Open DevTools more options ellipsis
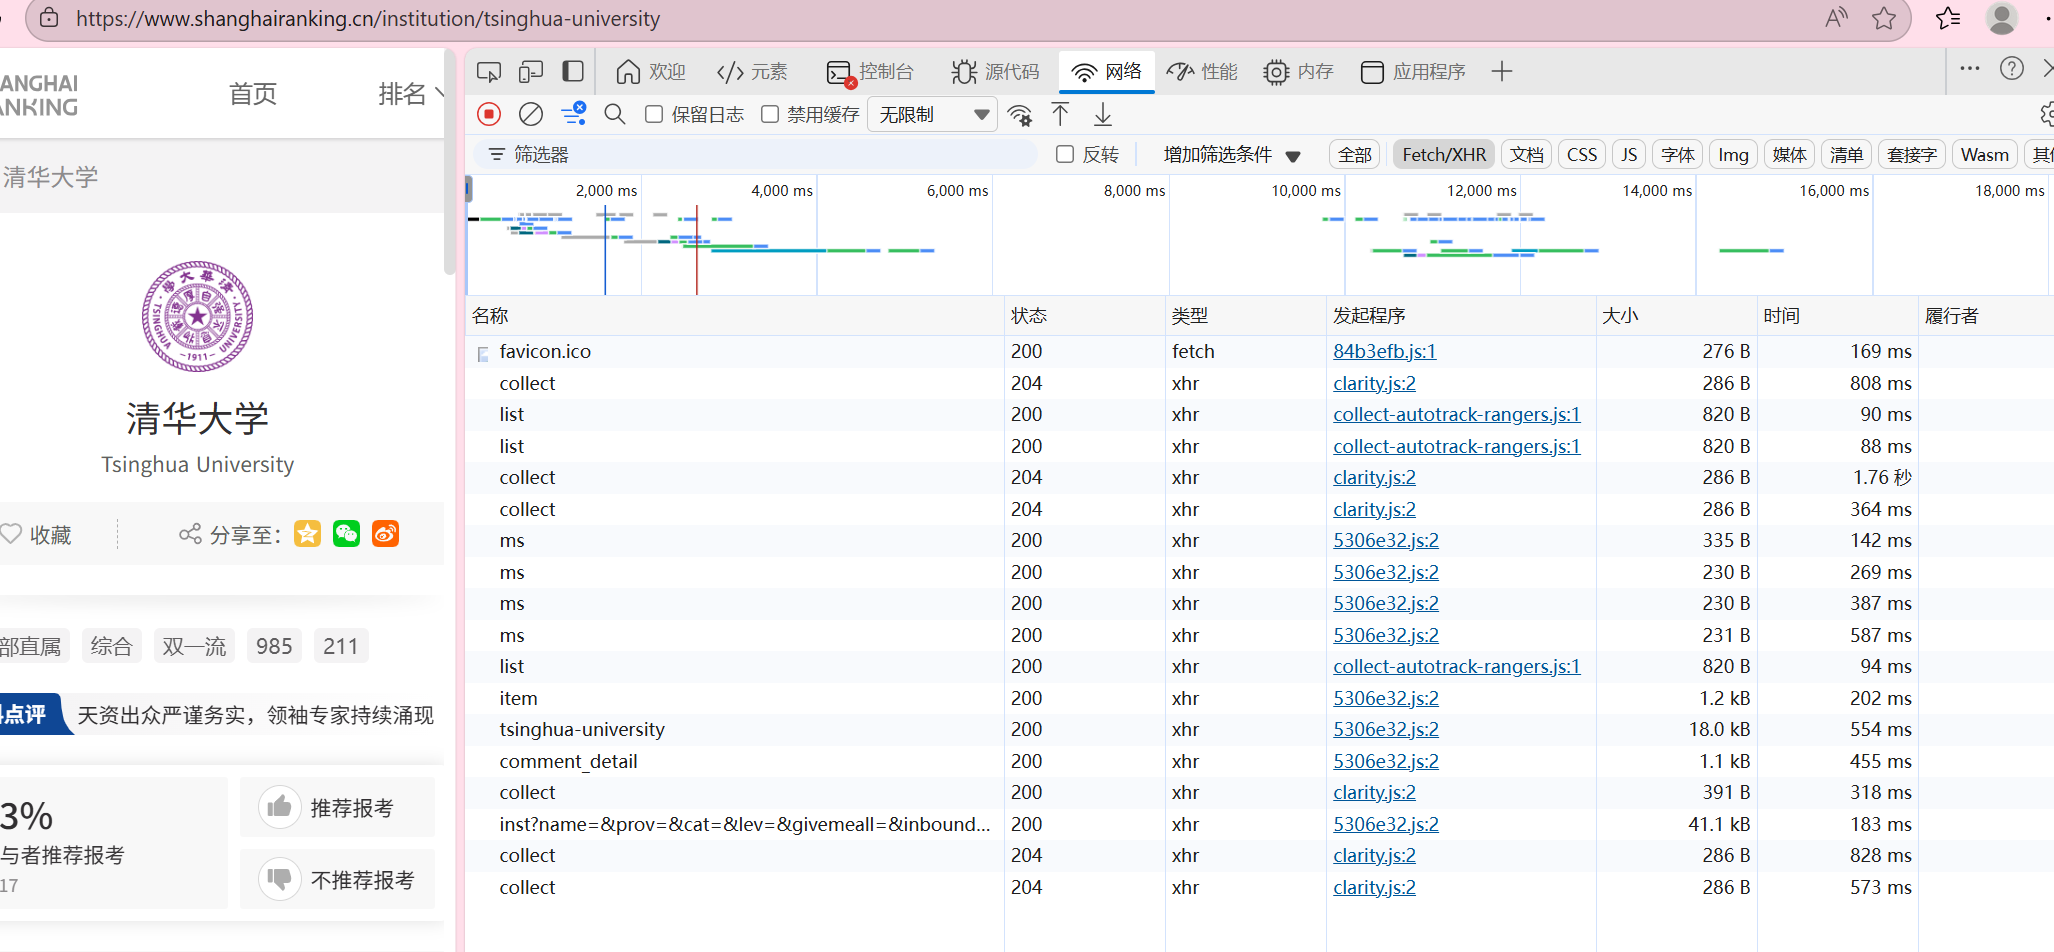 pyautogui.click(x=1970, y=68)
